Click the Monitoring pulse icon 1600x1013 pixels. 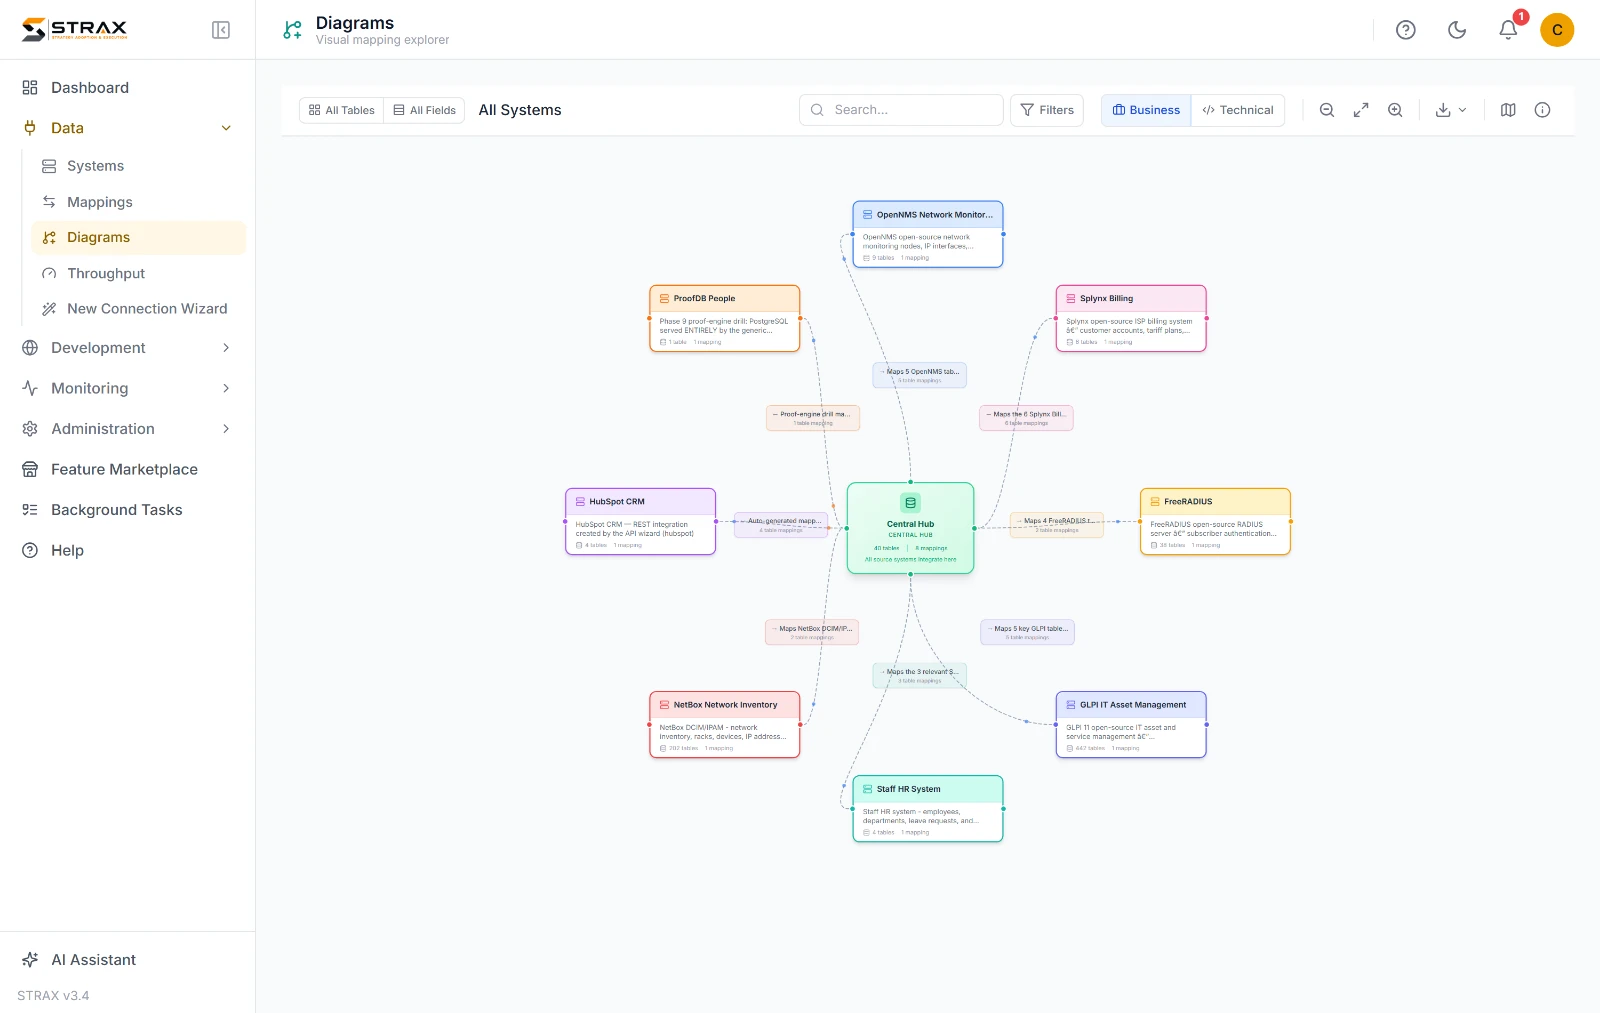click(30, 388)
